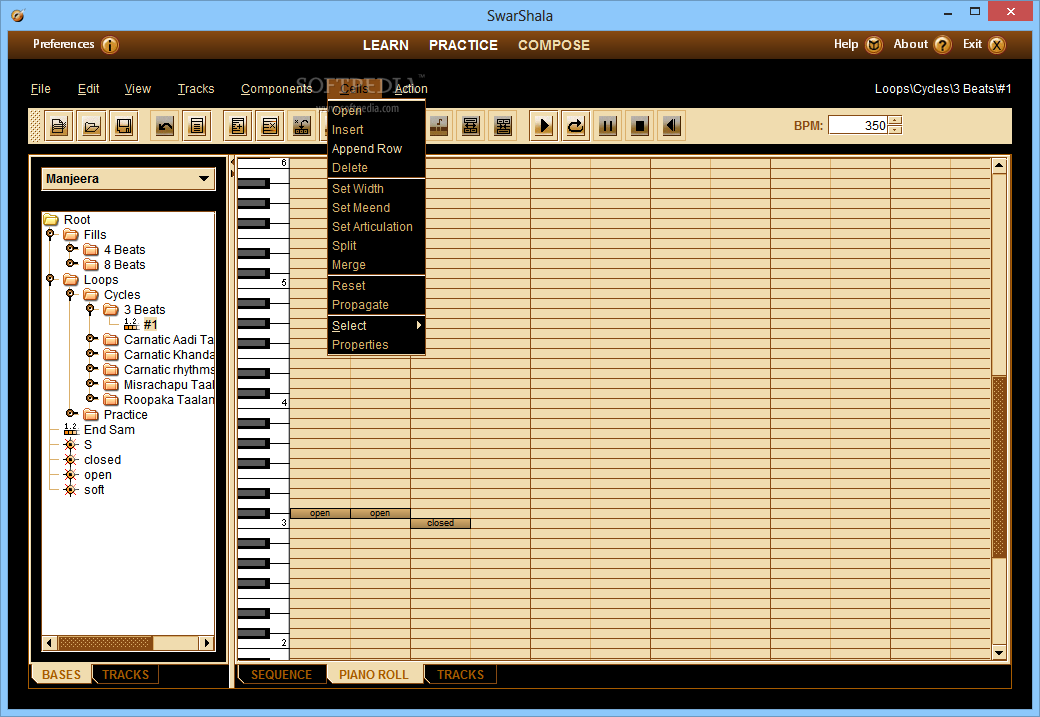Click the piano roll scroll down arrow
The width and height of the screenshot is (1040, 717).
(999, 653)
